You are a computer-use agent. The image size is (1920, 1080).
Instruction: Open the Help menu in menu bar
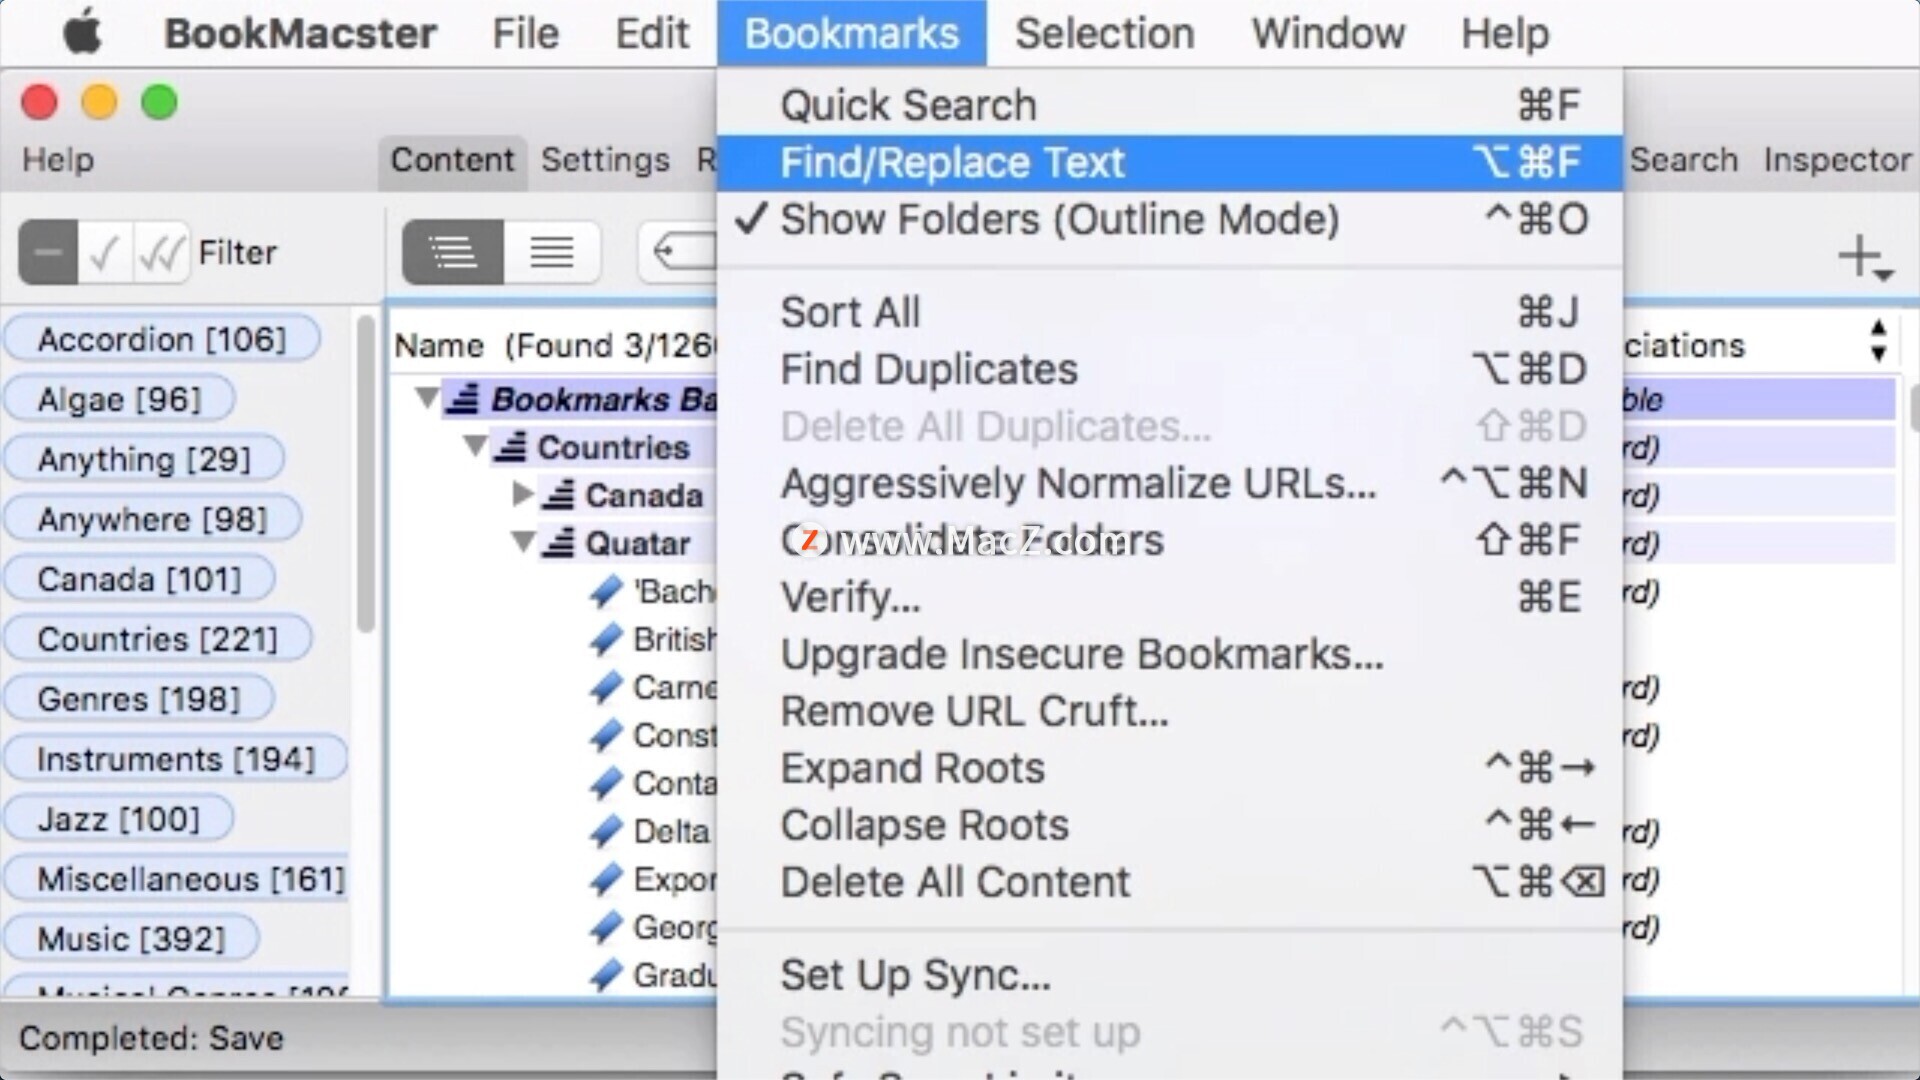coord(1505,33)
